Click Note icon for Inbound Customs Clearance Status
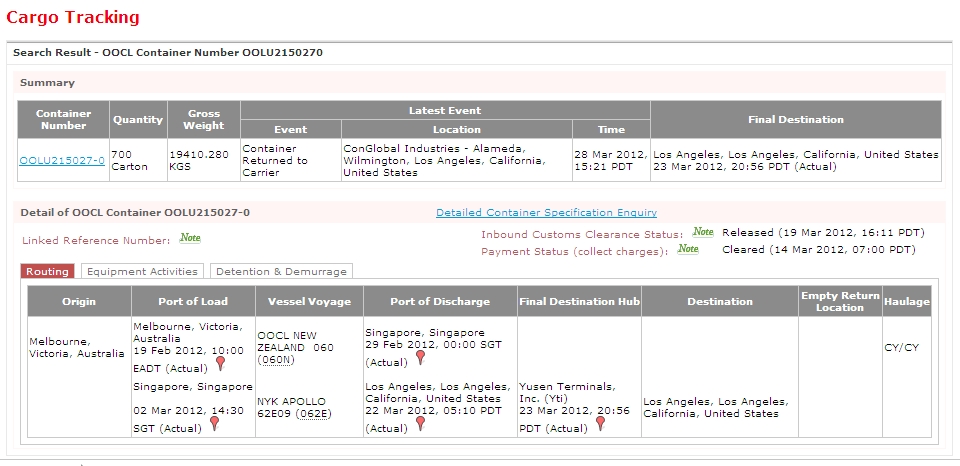The width and height of the screenshot is (960, 466). pos(703,232)
